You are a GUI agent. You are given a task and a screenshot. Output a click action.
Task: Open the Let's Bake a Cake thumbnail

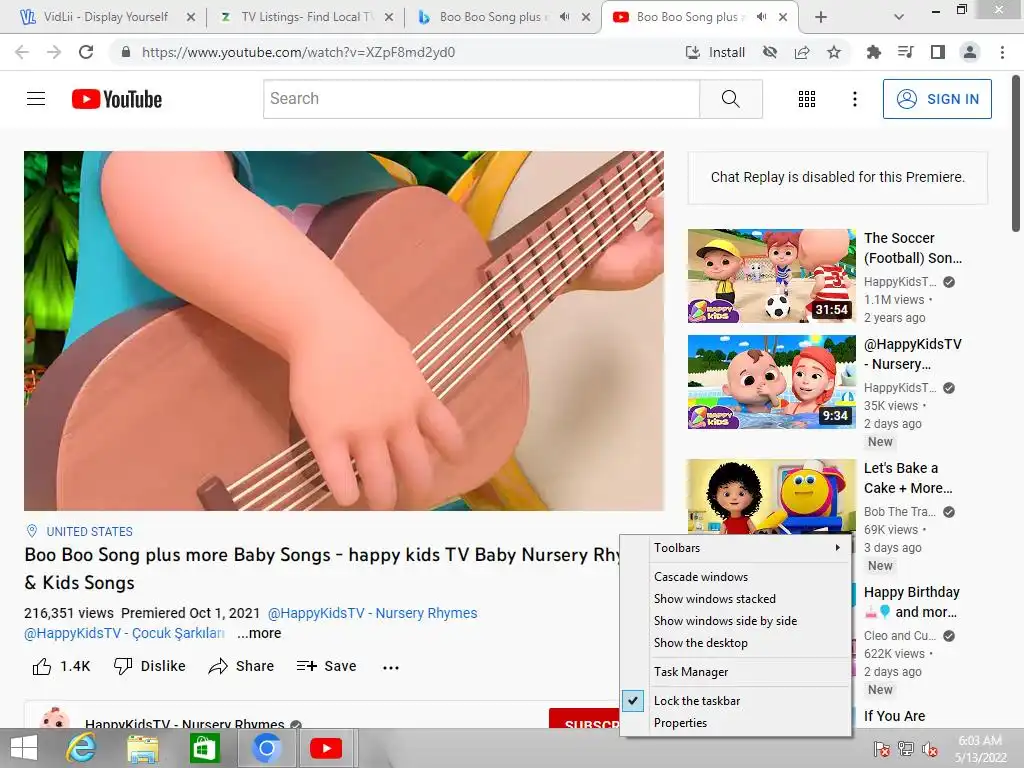click(x=771, y=497)
